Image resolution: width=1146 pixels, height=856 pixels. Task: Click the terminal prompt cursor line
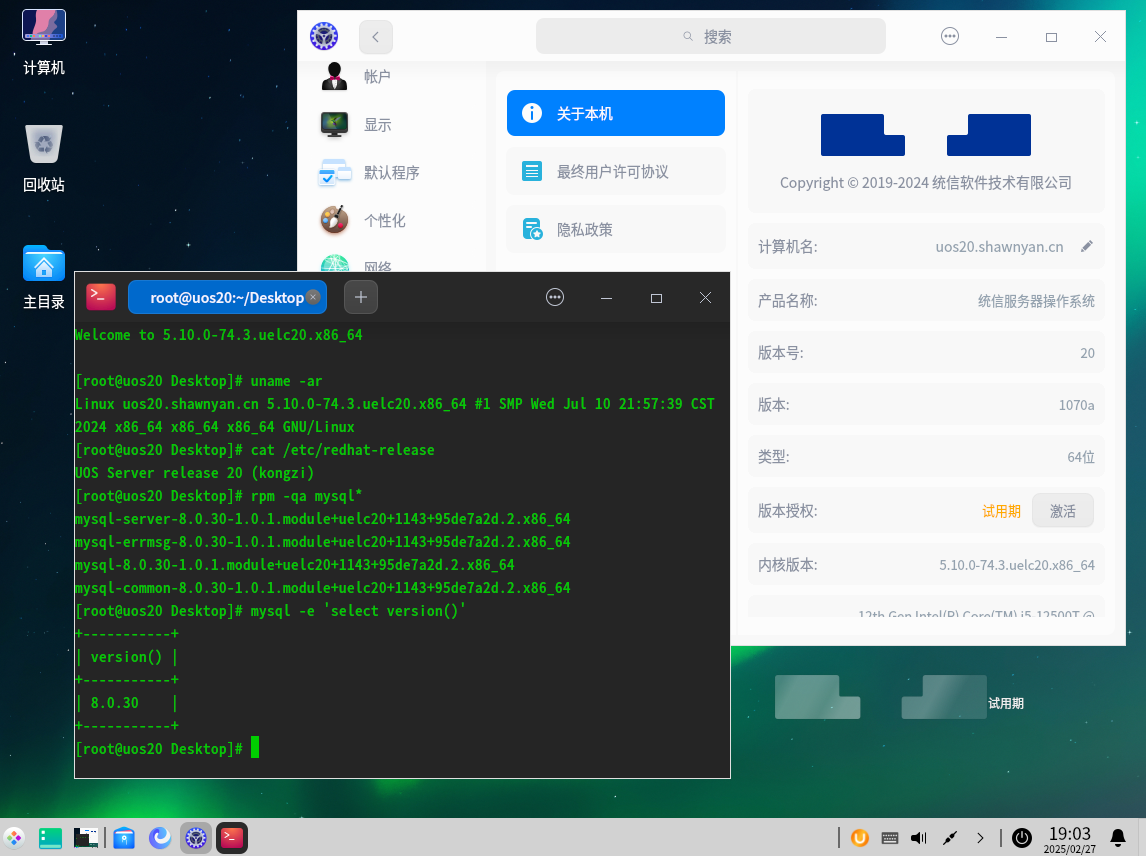tap(167, 749)
